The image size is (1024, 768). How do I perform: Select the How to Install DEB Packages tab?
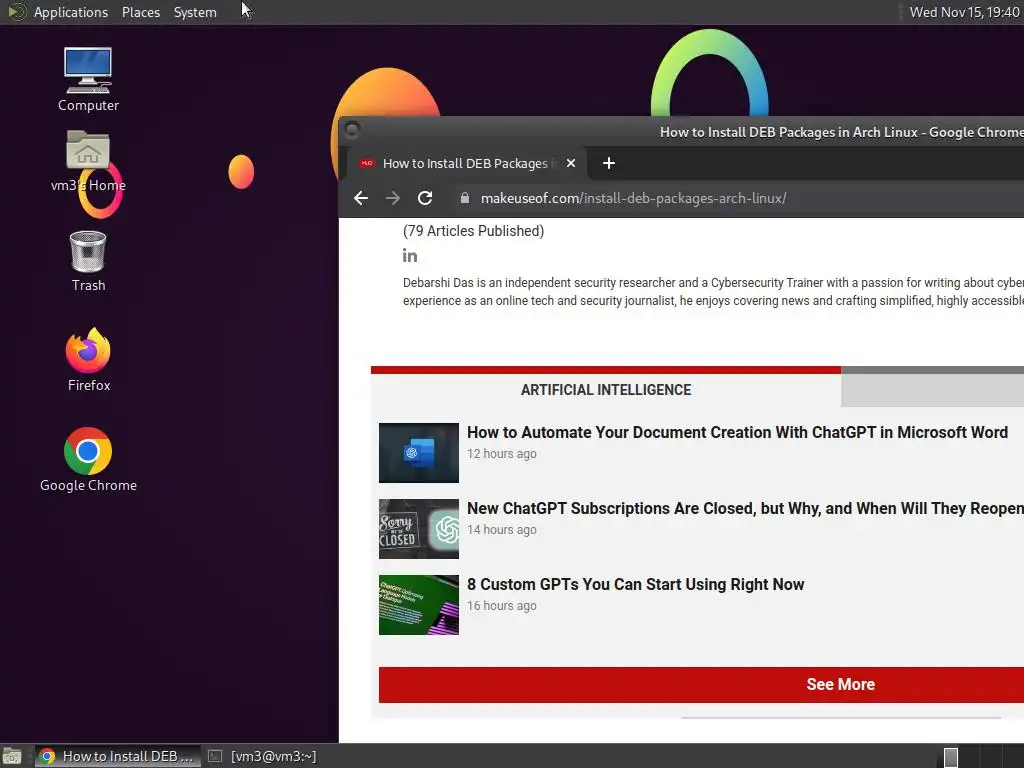[x=465, y=163]
